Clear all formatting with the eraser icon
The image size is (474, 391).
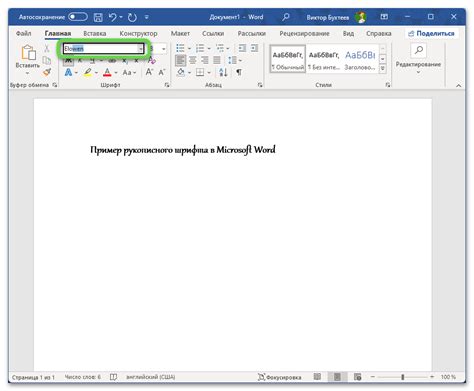pyautogui.click(x=151, y=60)
